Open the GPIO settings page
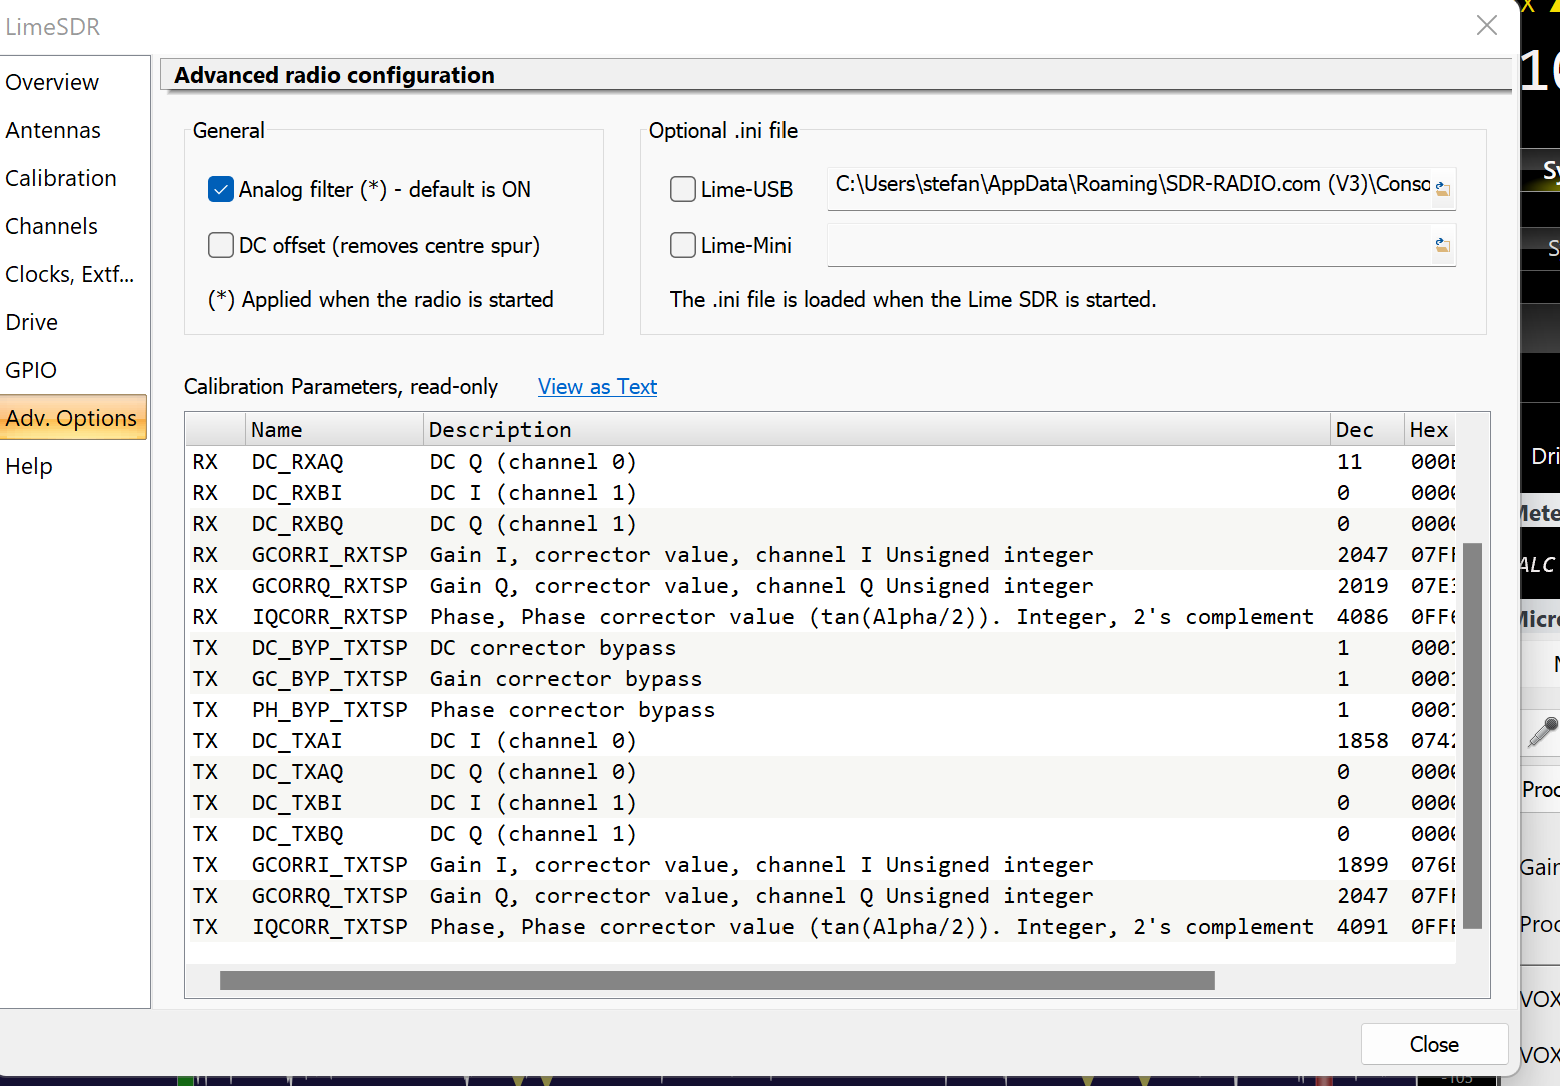 coord(31,370)
